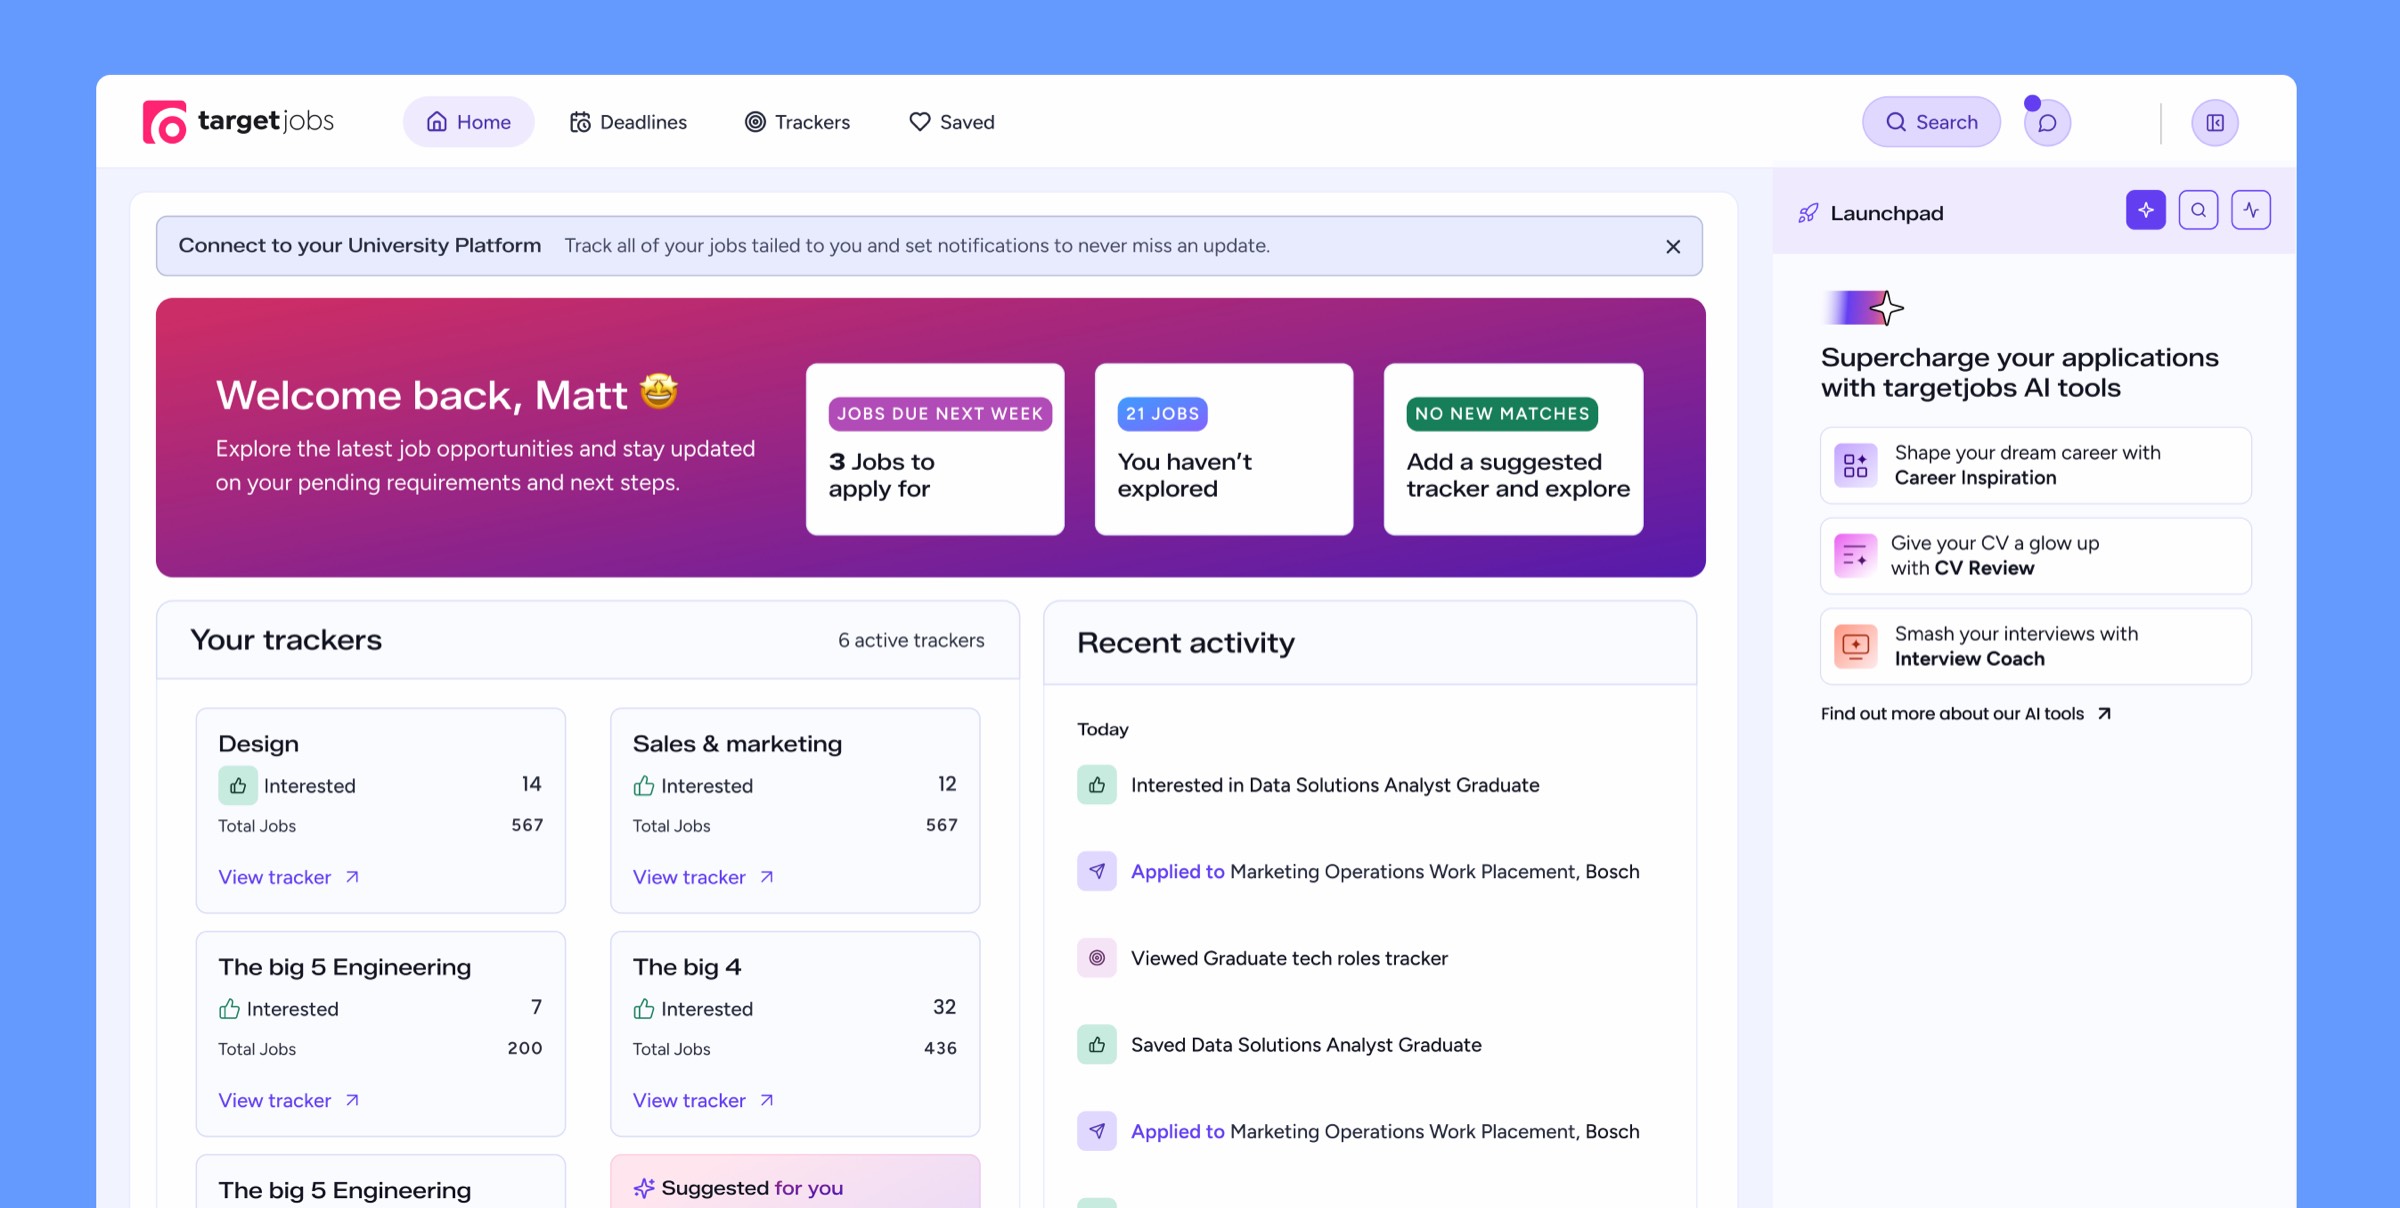
Task: Open the No New Matches card
Action: pyautogui.click(x=1513, y=449)
